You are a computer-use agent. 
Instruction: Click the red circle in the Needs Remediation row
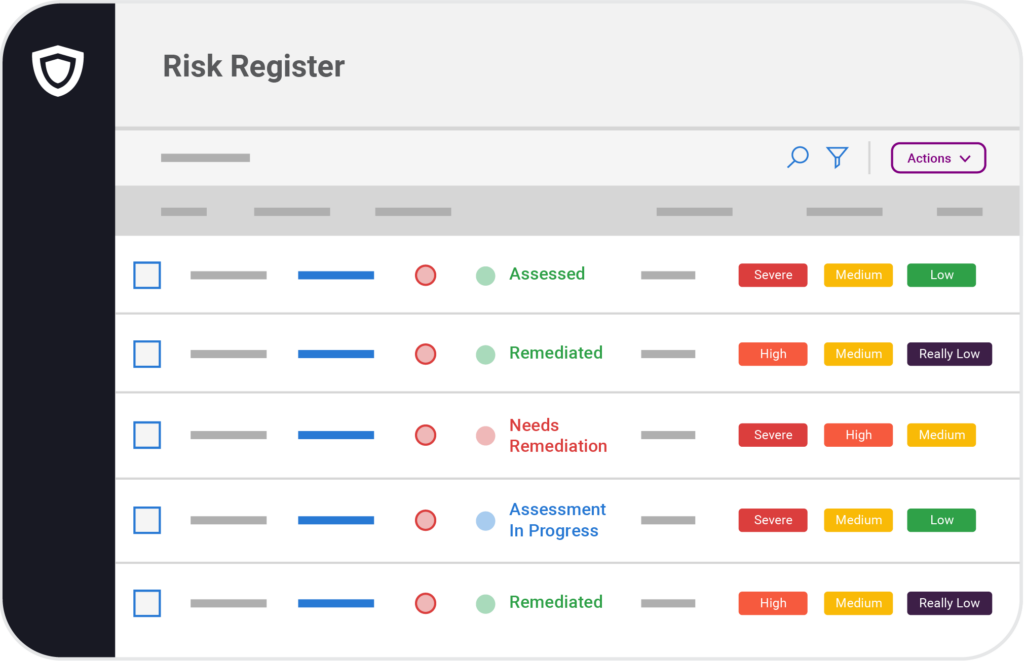coord(425,435)
